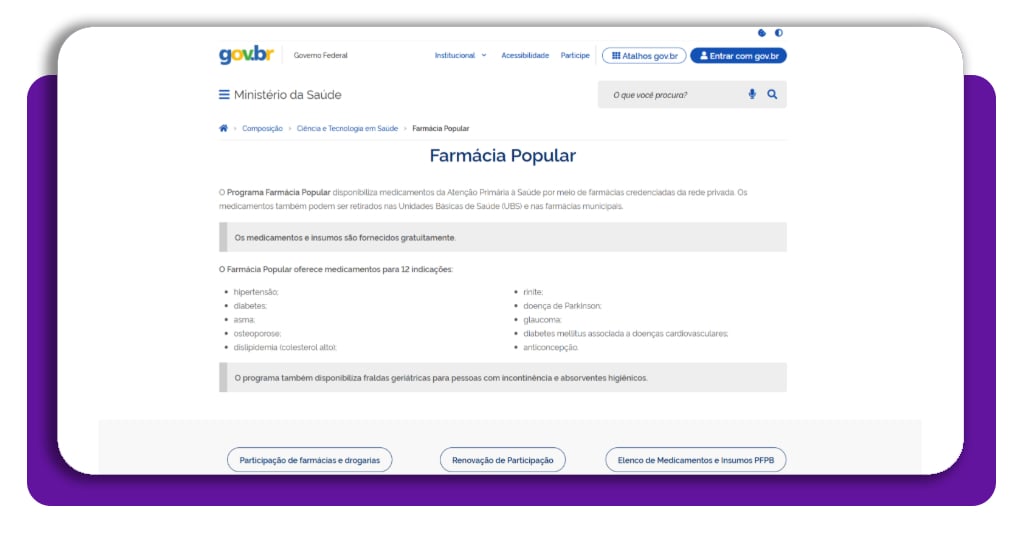Click 'dislipidemia (colesterol alto)' list item
This screenshot has width=1024, height=536.
click(x=285, y=347)
